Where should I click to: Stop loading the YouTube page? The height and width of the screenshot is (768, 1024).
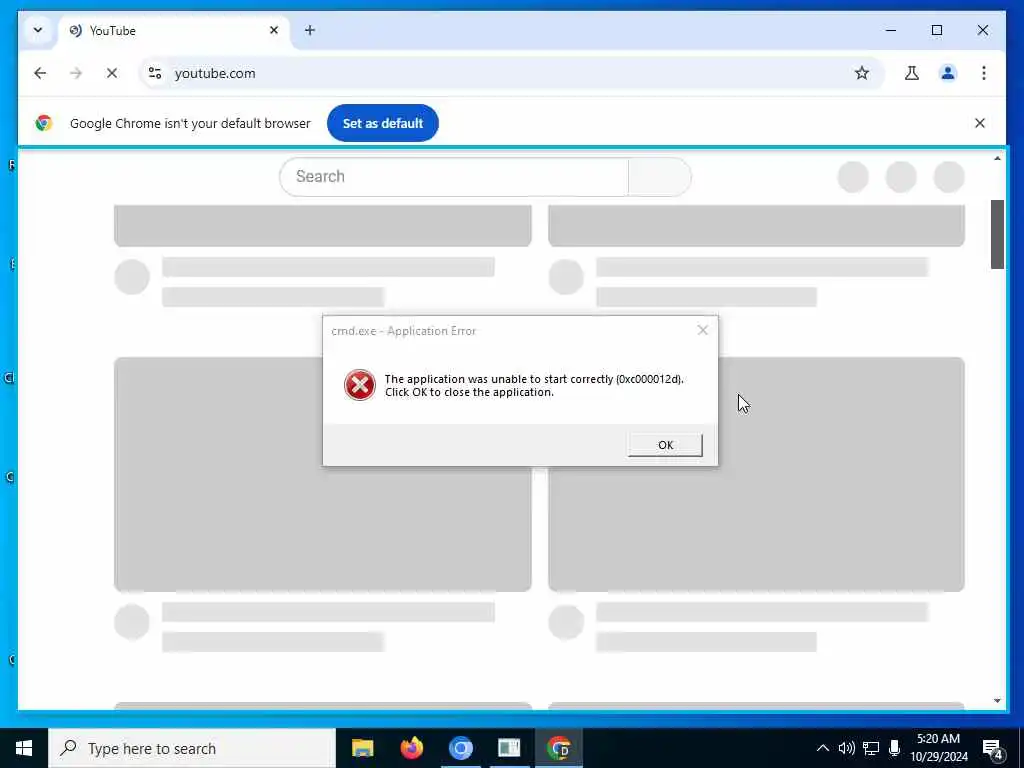[112, 73]
